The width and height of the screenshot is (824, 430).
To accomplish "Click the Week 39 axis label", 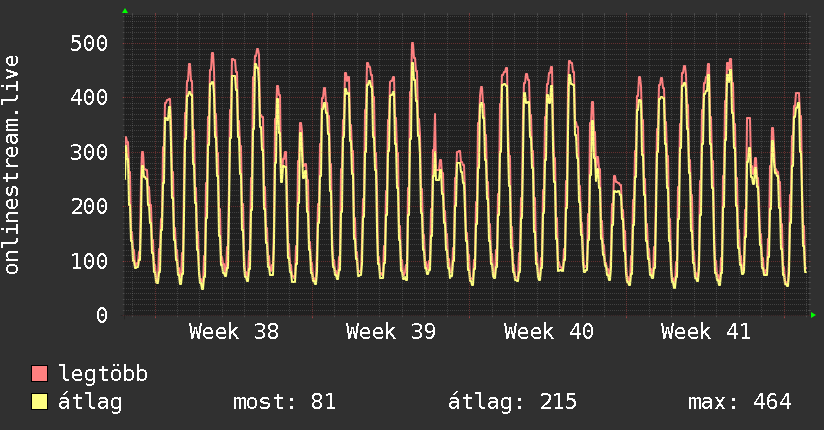I will coord(391,332).
